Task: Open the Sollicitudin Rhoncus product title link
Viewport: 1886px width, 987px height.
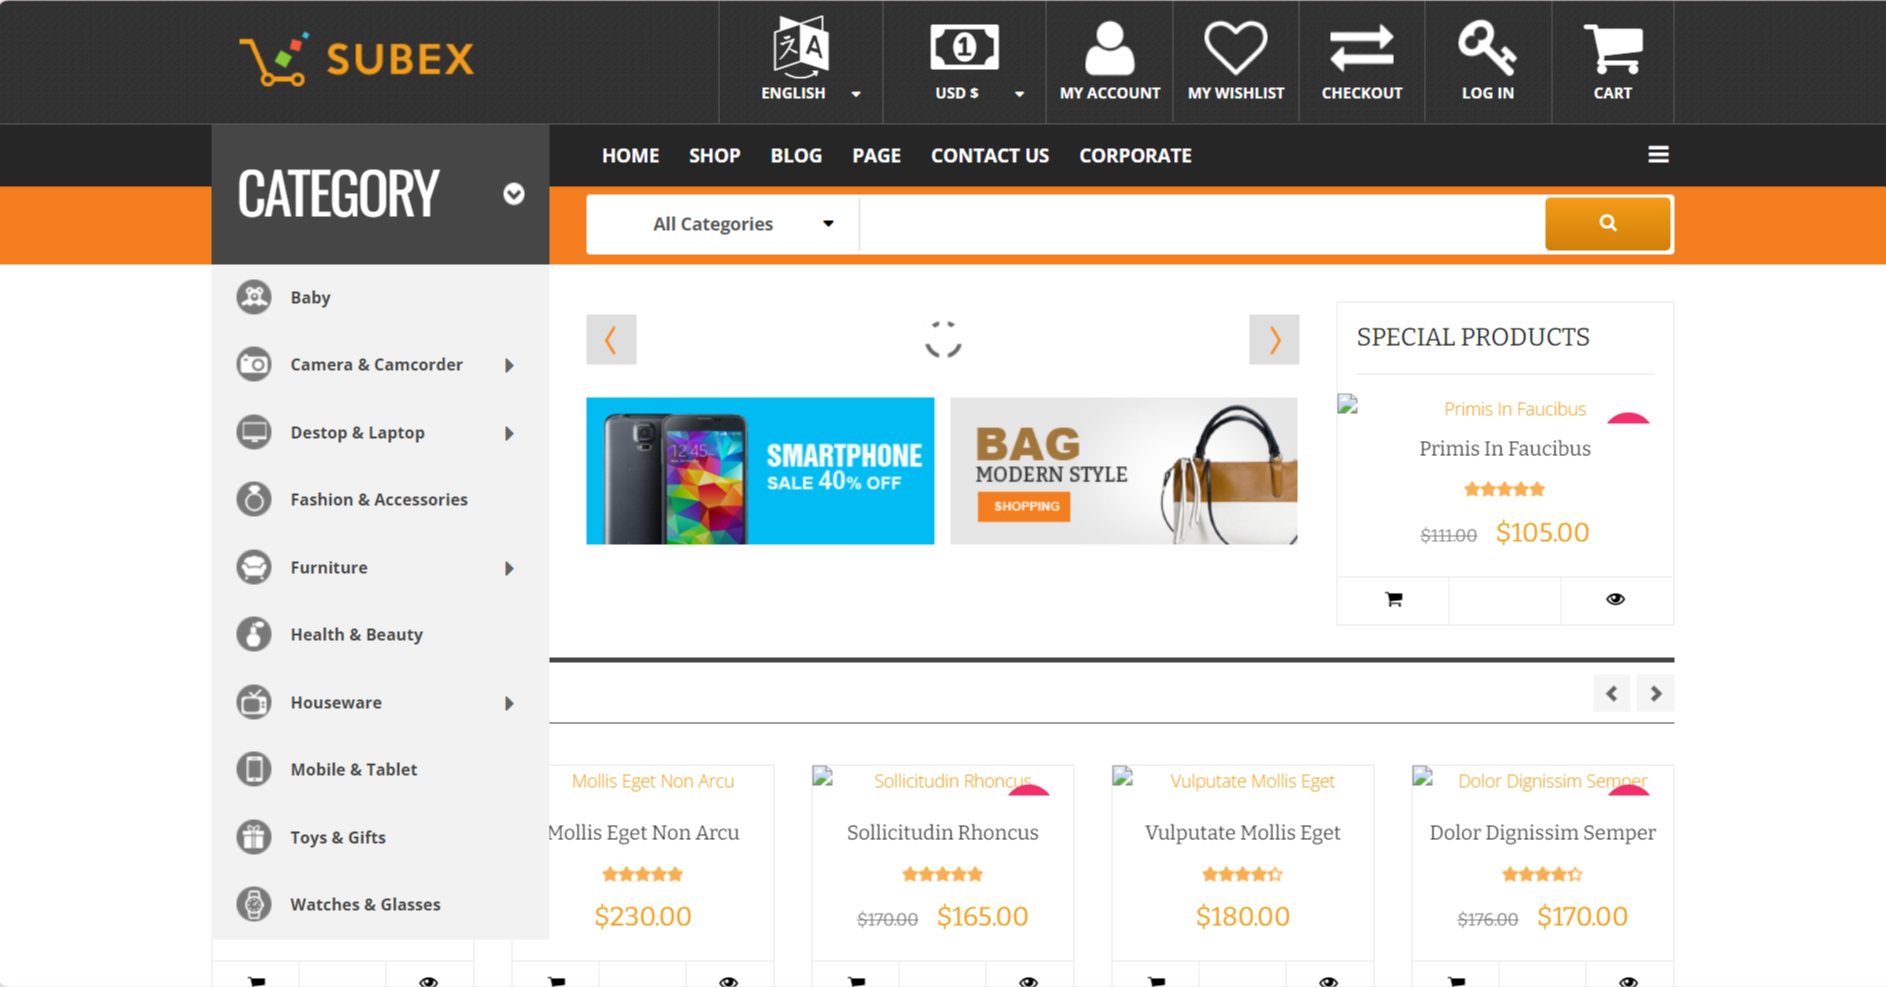Action: (942, 832)
